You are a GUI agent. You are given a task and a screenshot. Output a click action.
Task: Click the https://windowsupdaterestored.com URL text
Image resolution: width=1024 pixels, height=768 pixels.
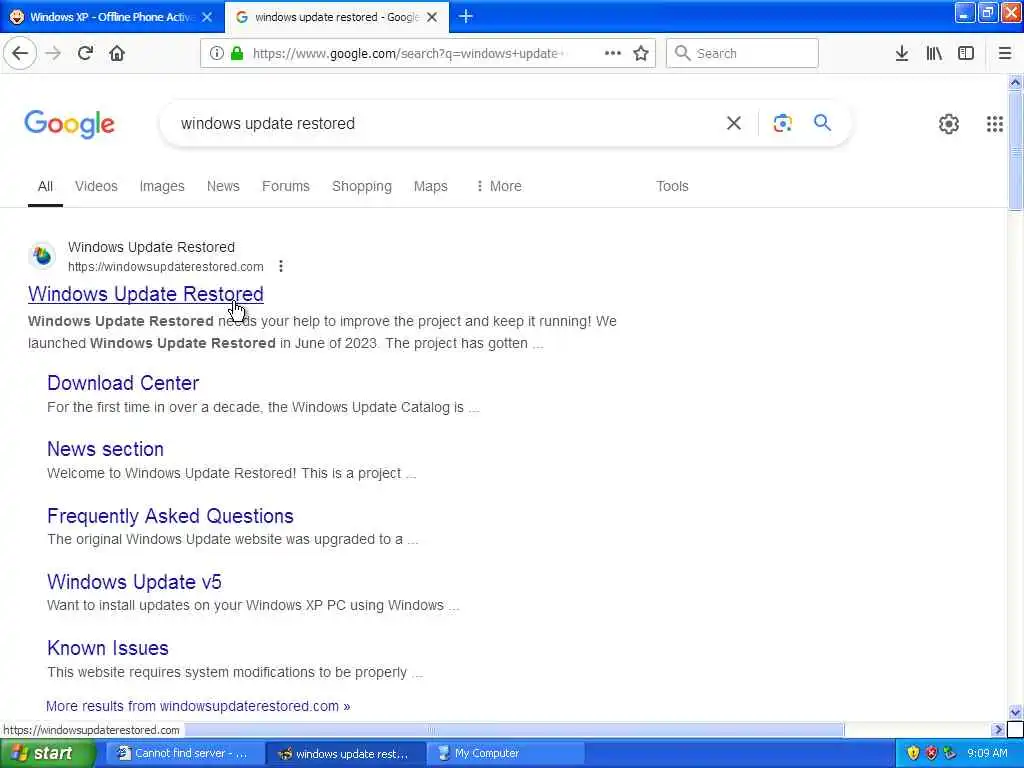click(166, 266)
